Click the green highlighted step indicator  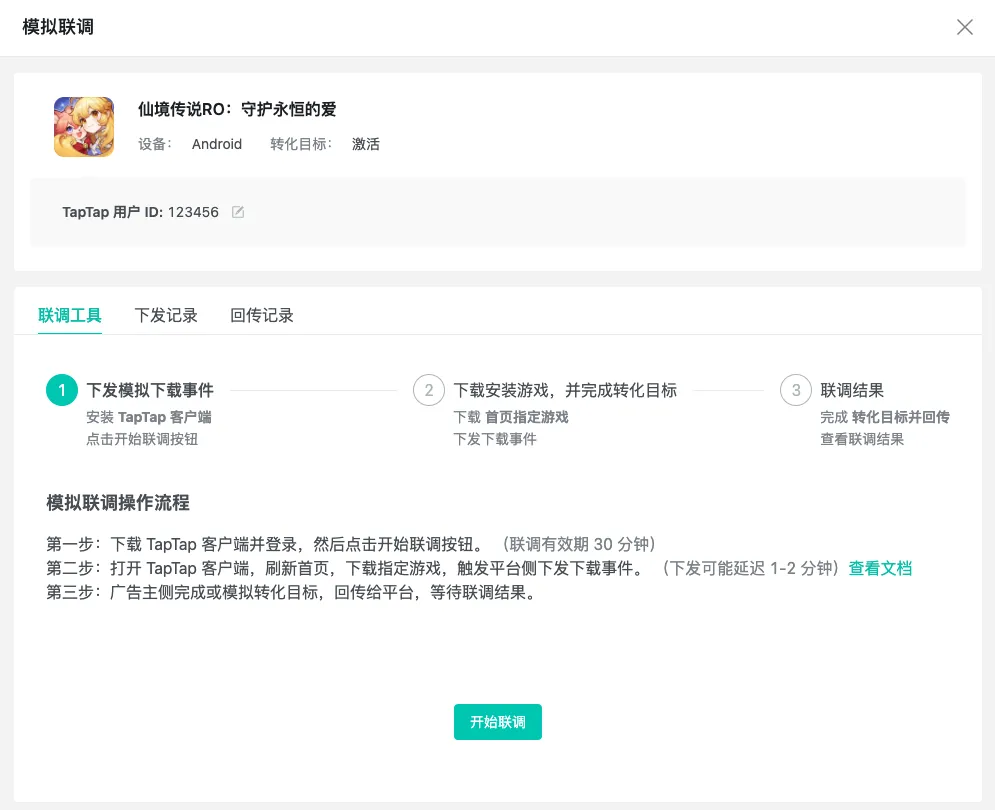tap(61, 390)
